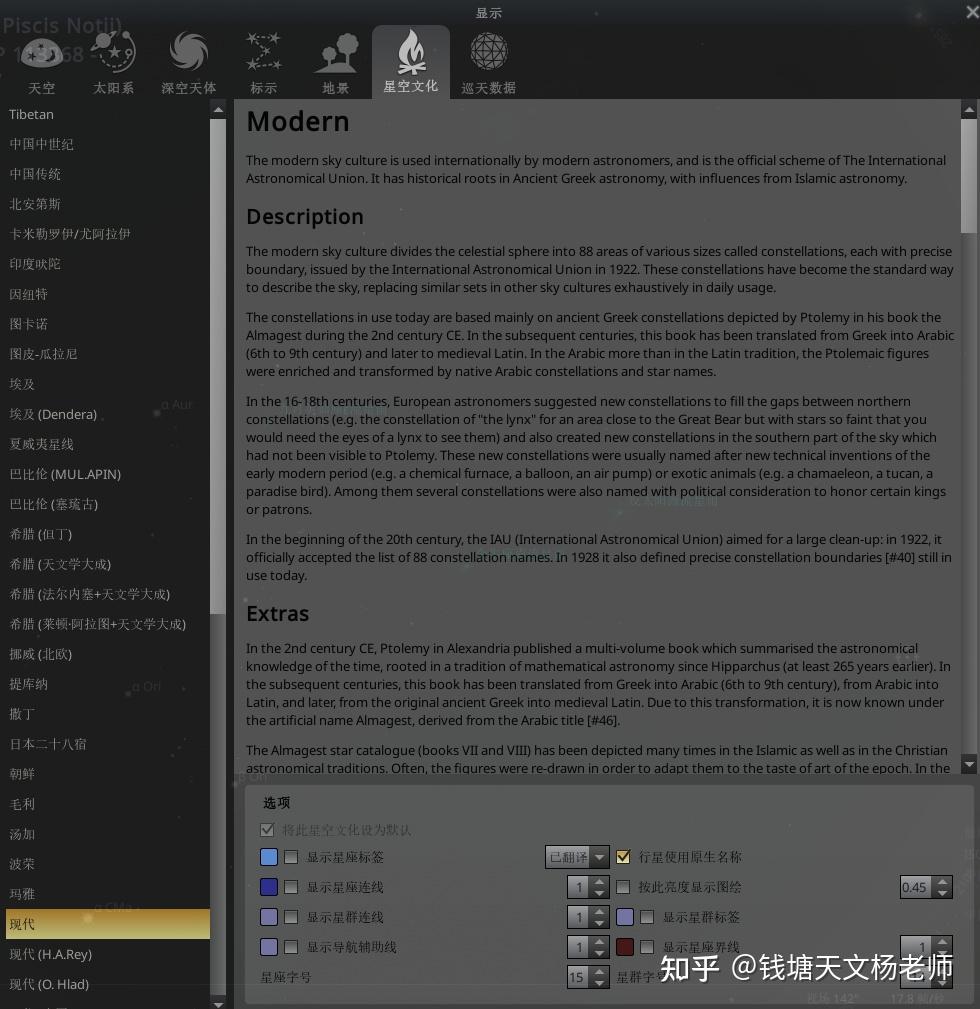980x1009 pixels.
Task: Choose 毛利 sky culture
Action: coord(107,804)
